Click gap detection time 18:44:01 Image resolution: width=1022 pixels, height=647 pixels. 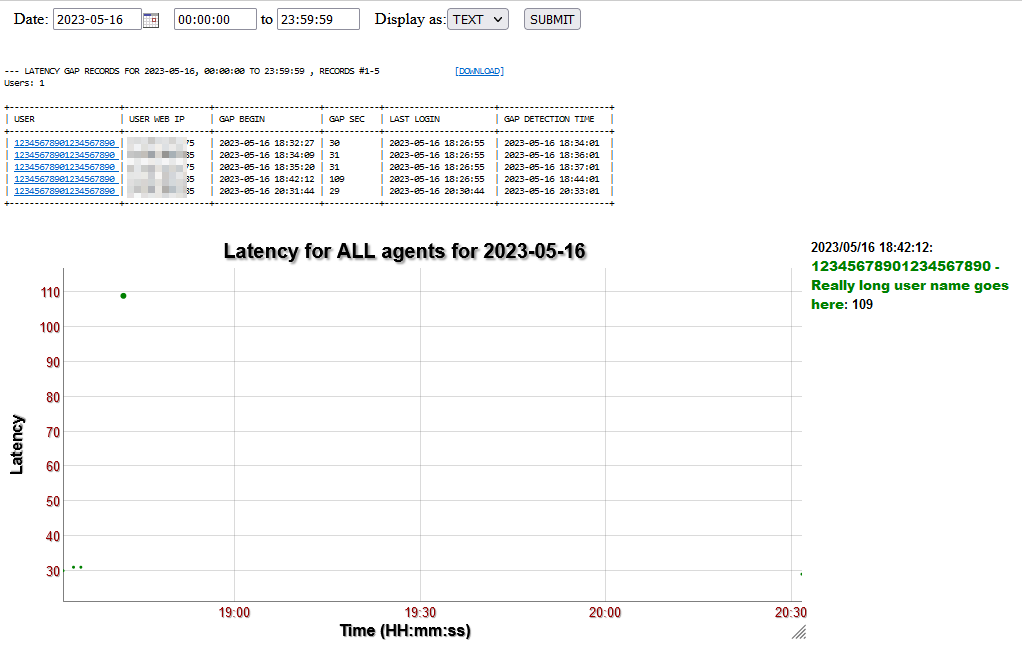551,179
